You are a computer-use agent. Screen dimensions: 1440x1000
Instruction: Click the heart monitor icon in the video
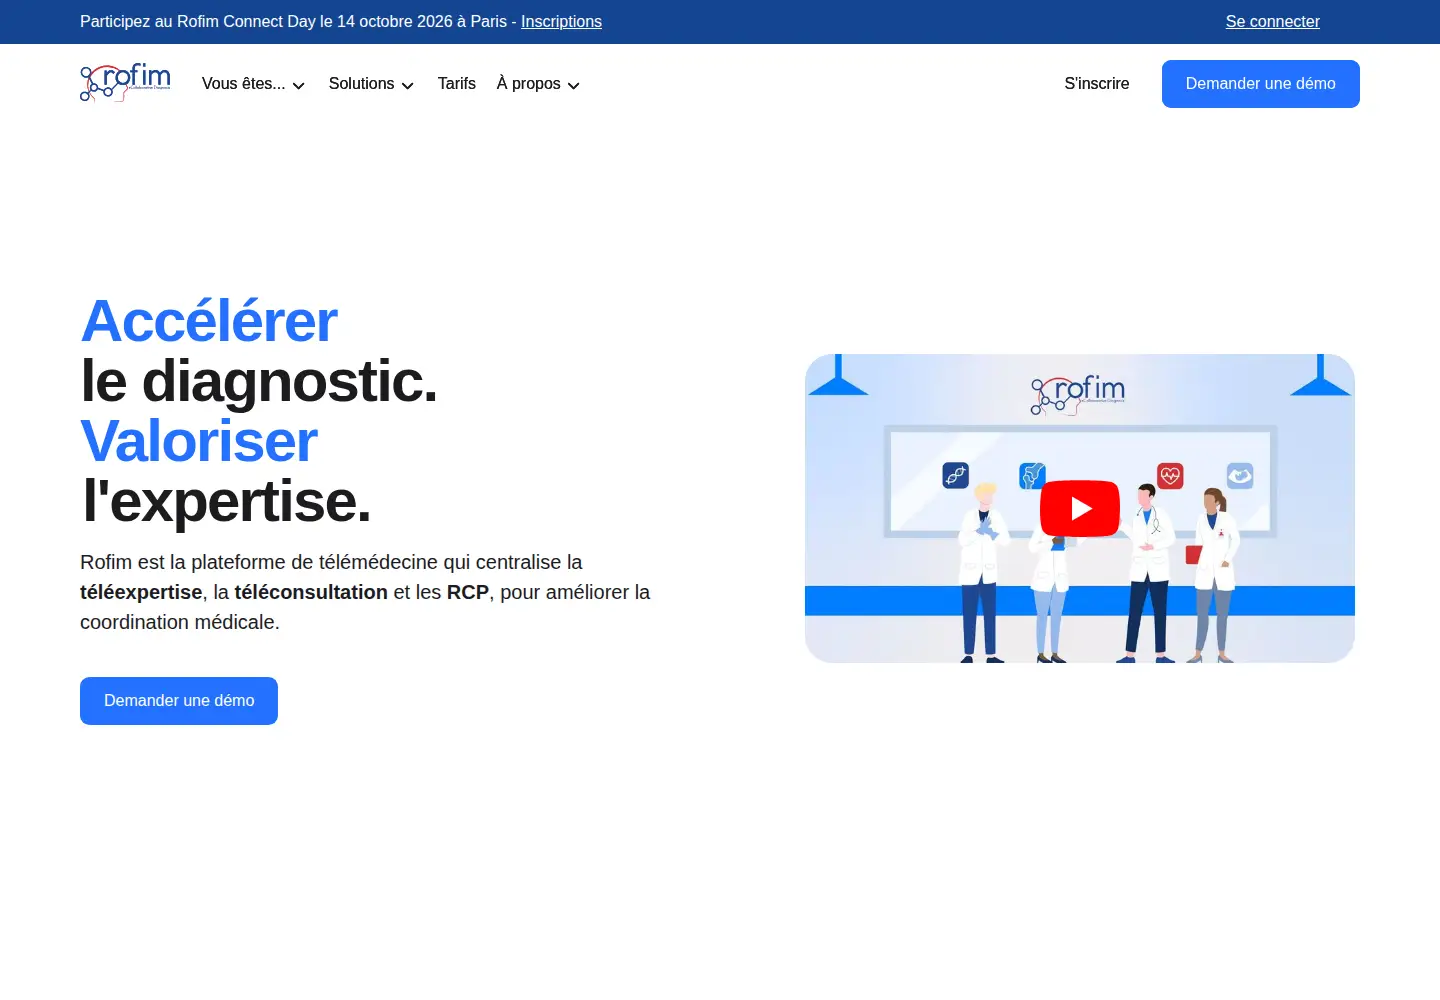tap(1170, 476)
